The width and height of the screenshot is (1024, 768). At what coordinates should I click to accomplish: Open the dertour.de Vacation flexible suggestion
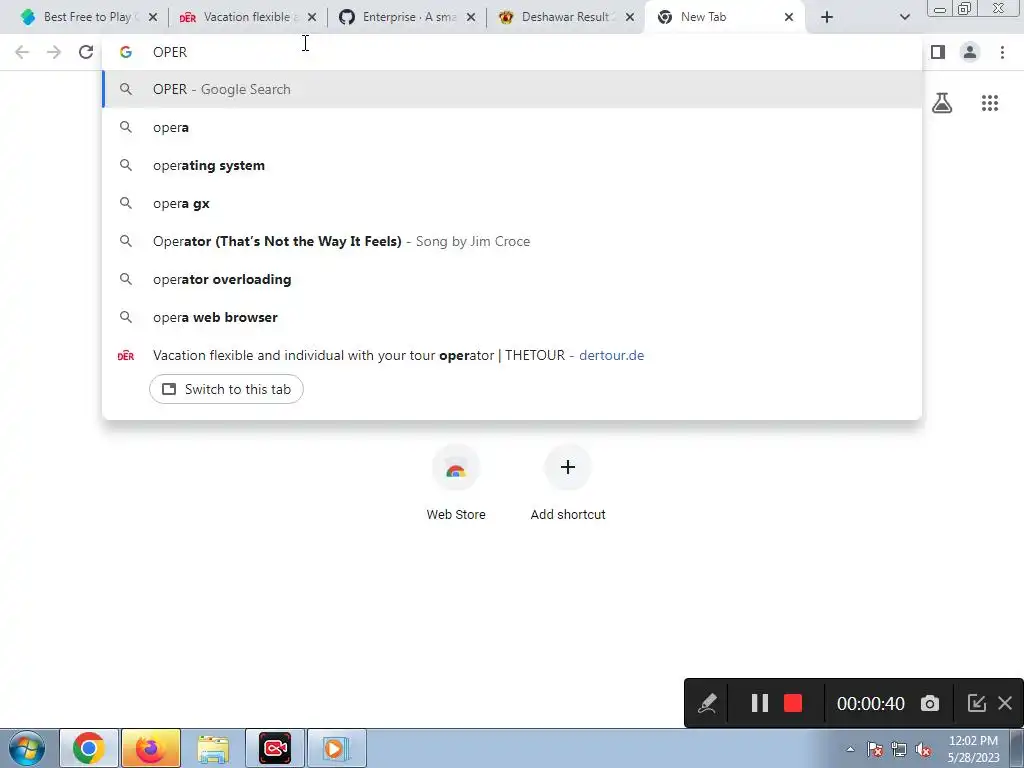click(x=512, y=355)
